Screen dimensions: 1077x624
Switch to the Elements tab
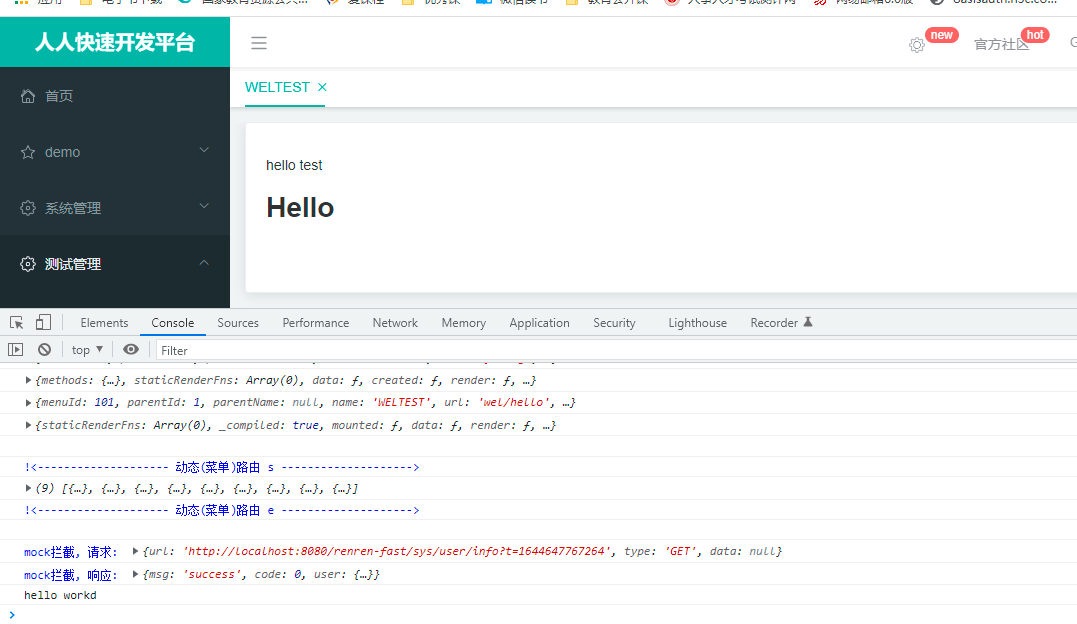[x=104, y=323]
